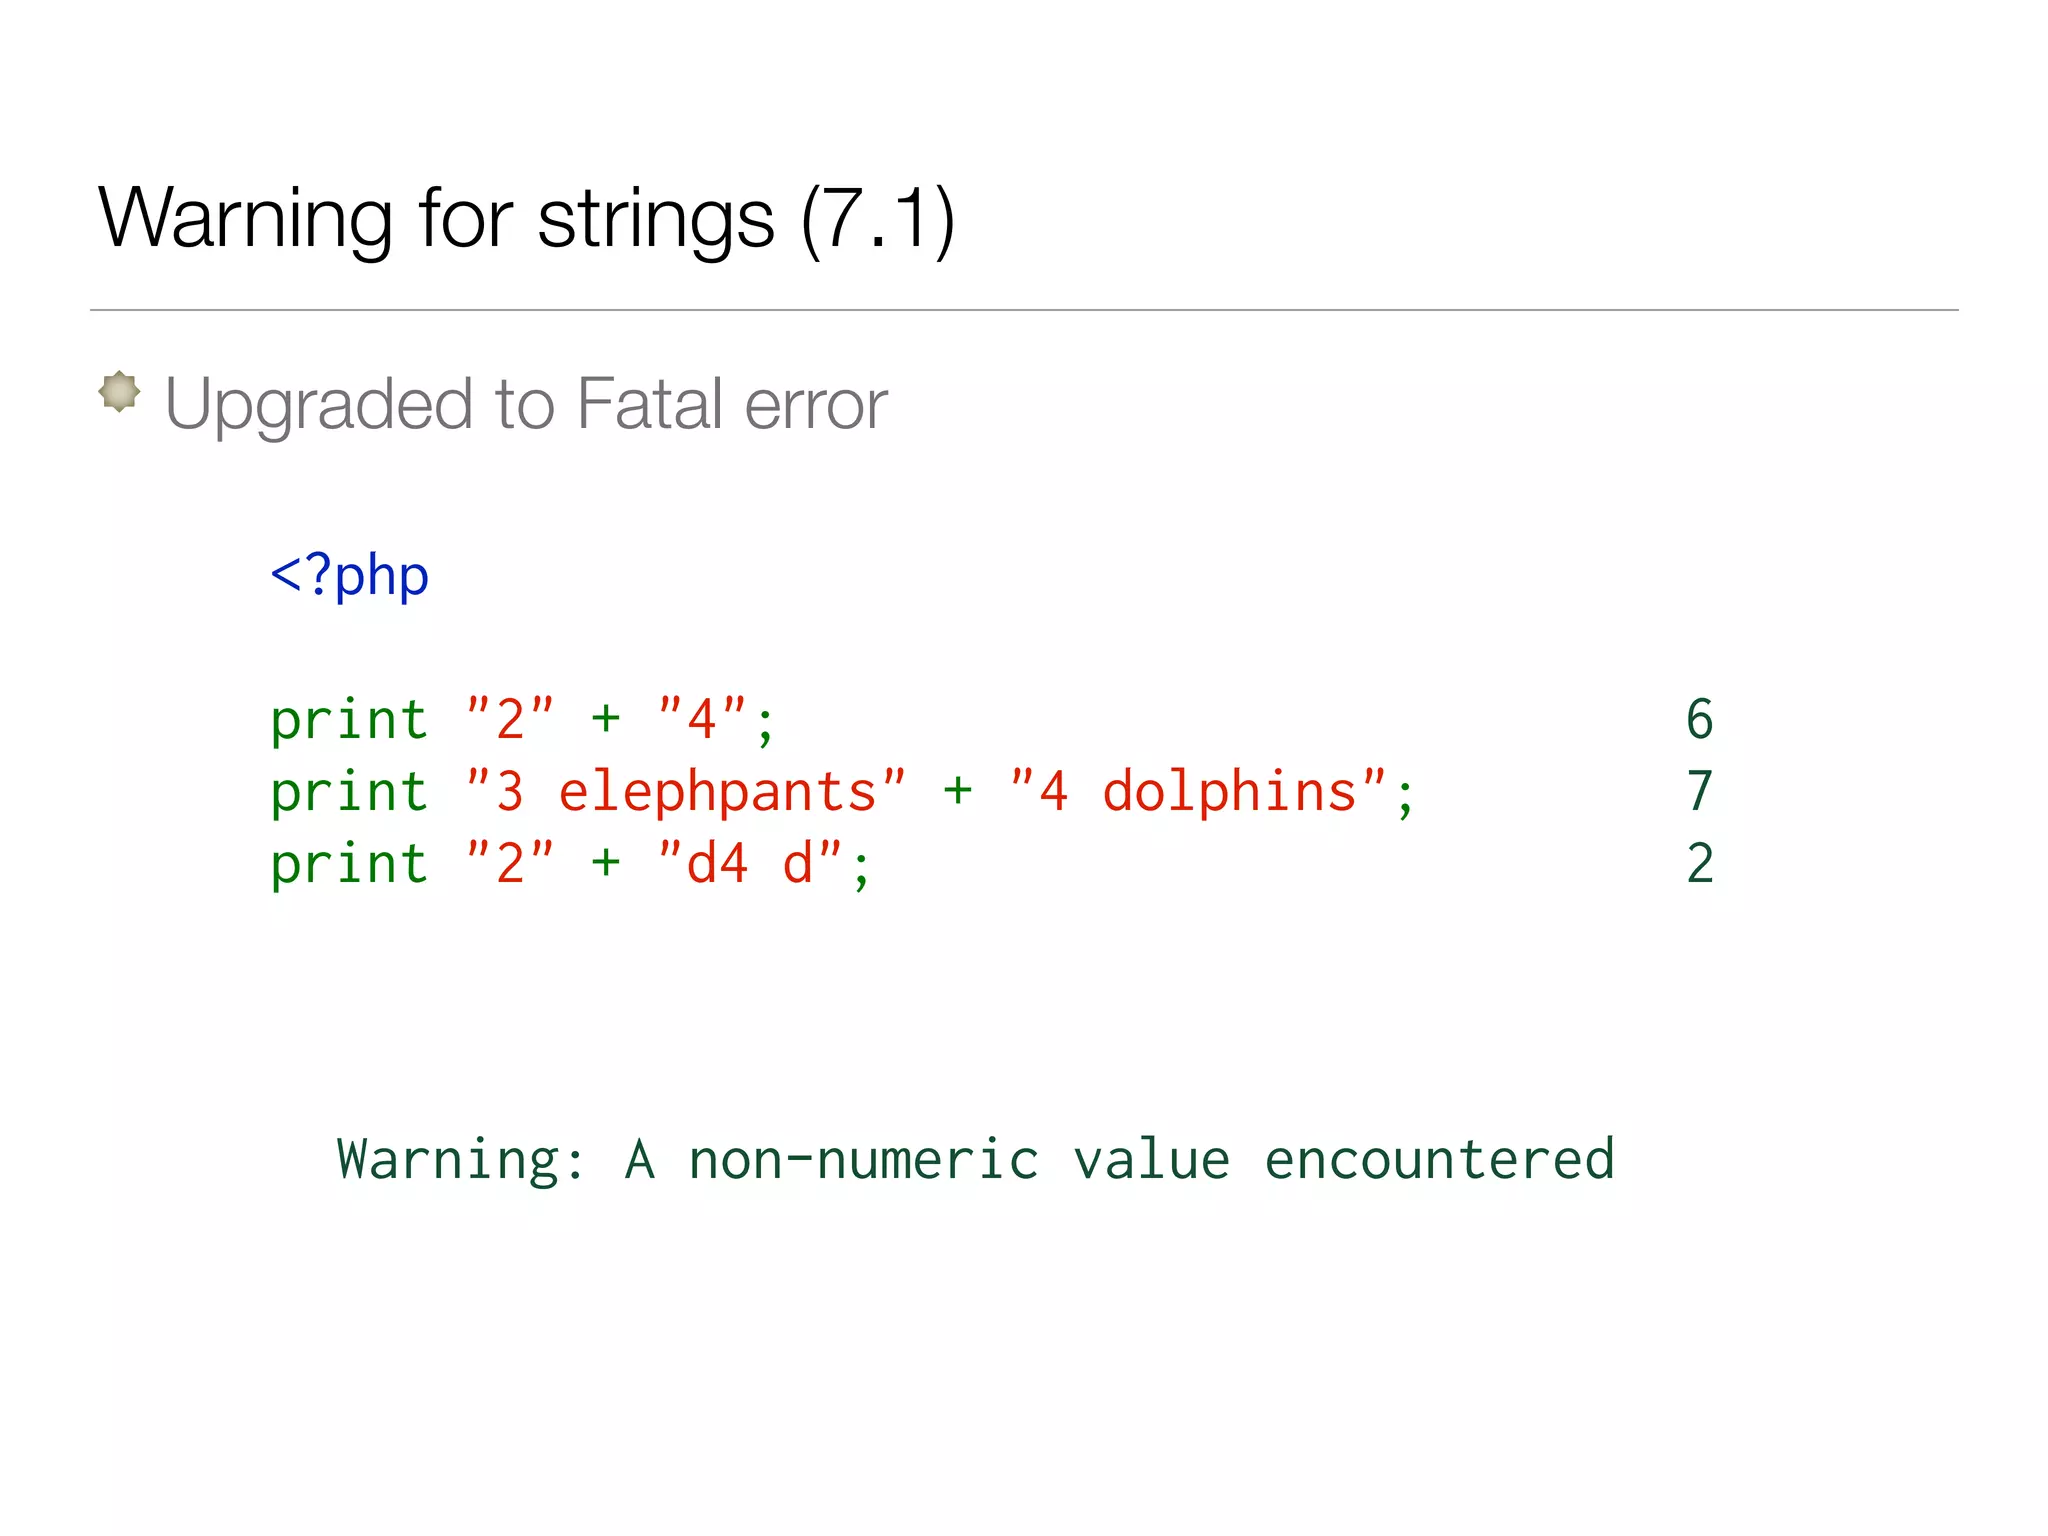Click the 'Upgraded to Fatal error' bullet text
2048x1536 pixels.
pos(526,404)
